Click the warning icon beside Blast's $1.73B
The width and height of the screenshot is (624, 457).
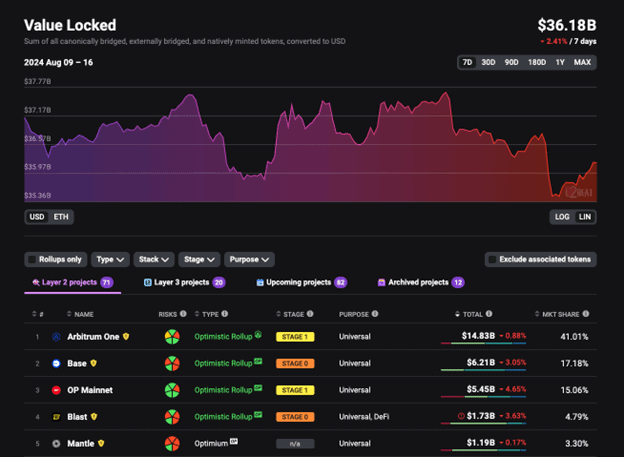click(x=461, y=416)
